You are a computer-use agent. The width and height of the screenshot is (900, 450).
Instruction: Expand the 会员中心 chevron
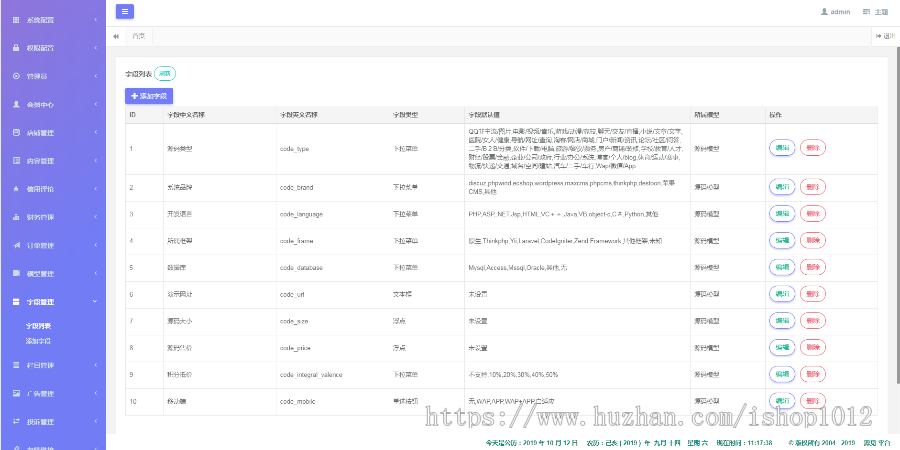[x=96, y=104]
